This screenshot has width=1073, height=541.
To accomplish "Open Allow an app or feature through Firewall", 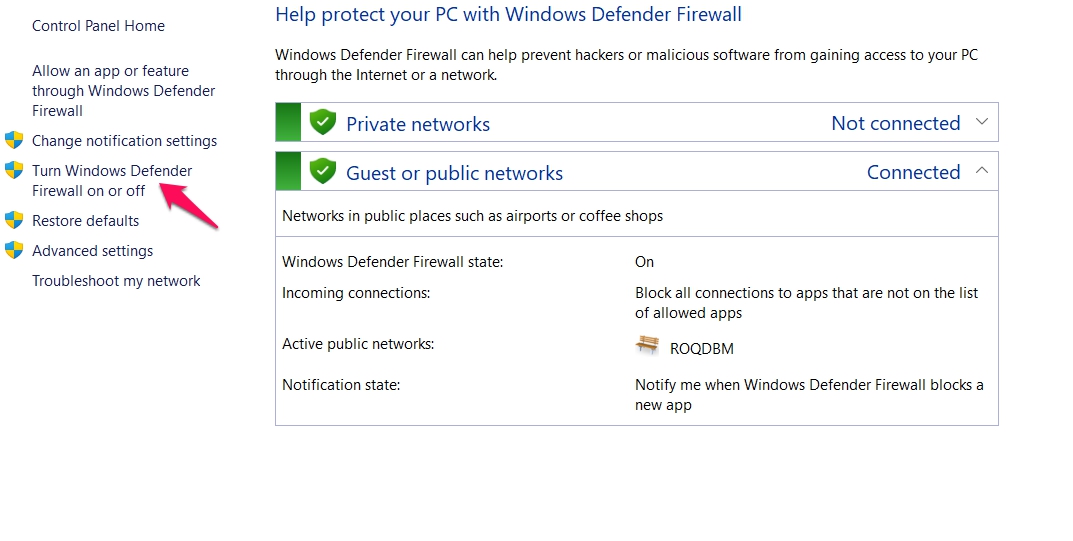I will [124, 91].
